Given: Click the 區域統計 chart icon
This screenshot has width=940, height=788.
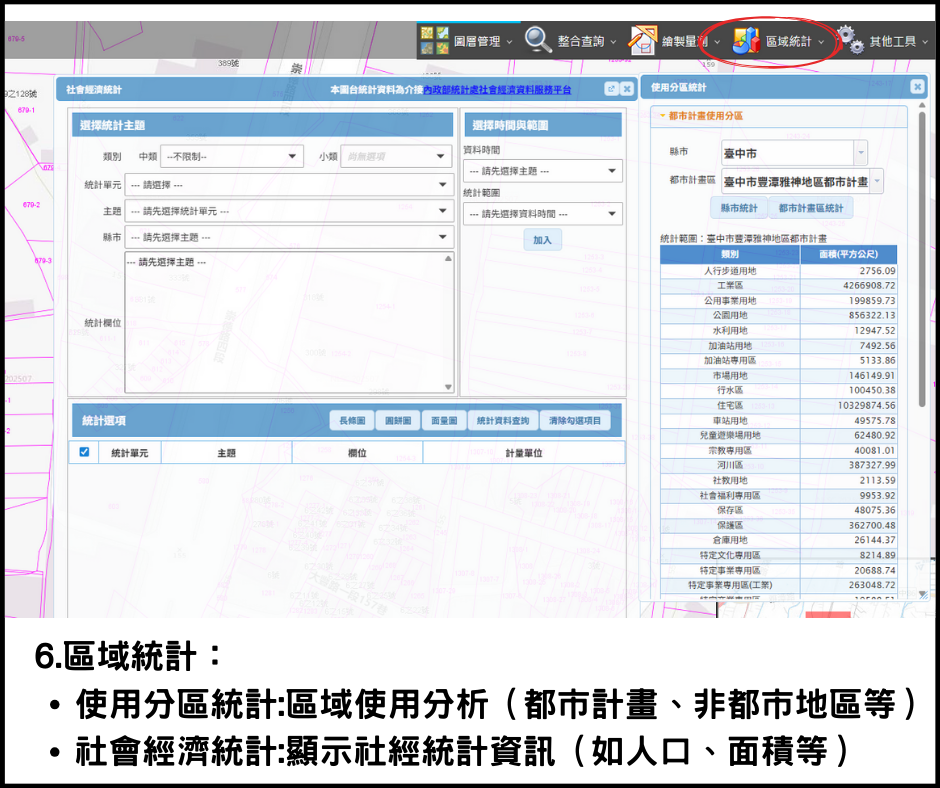Looking at the screenshot, I should (x=746, y=41).
